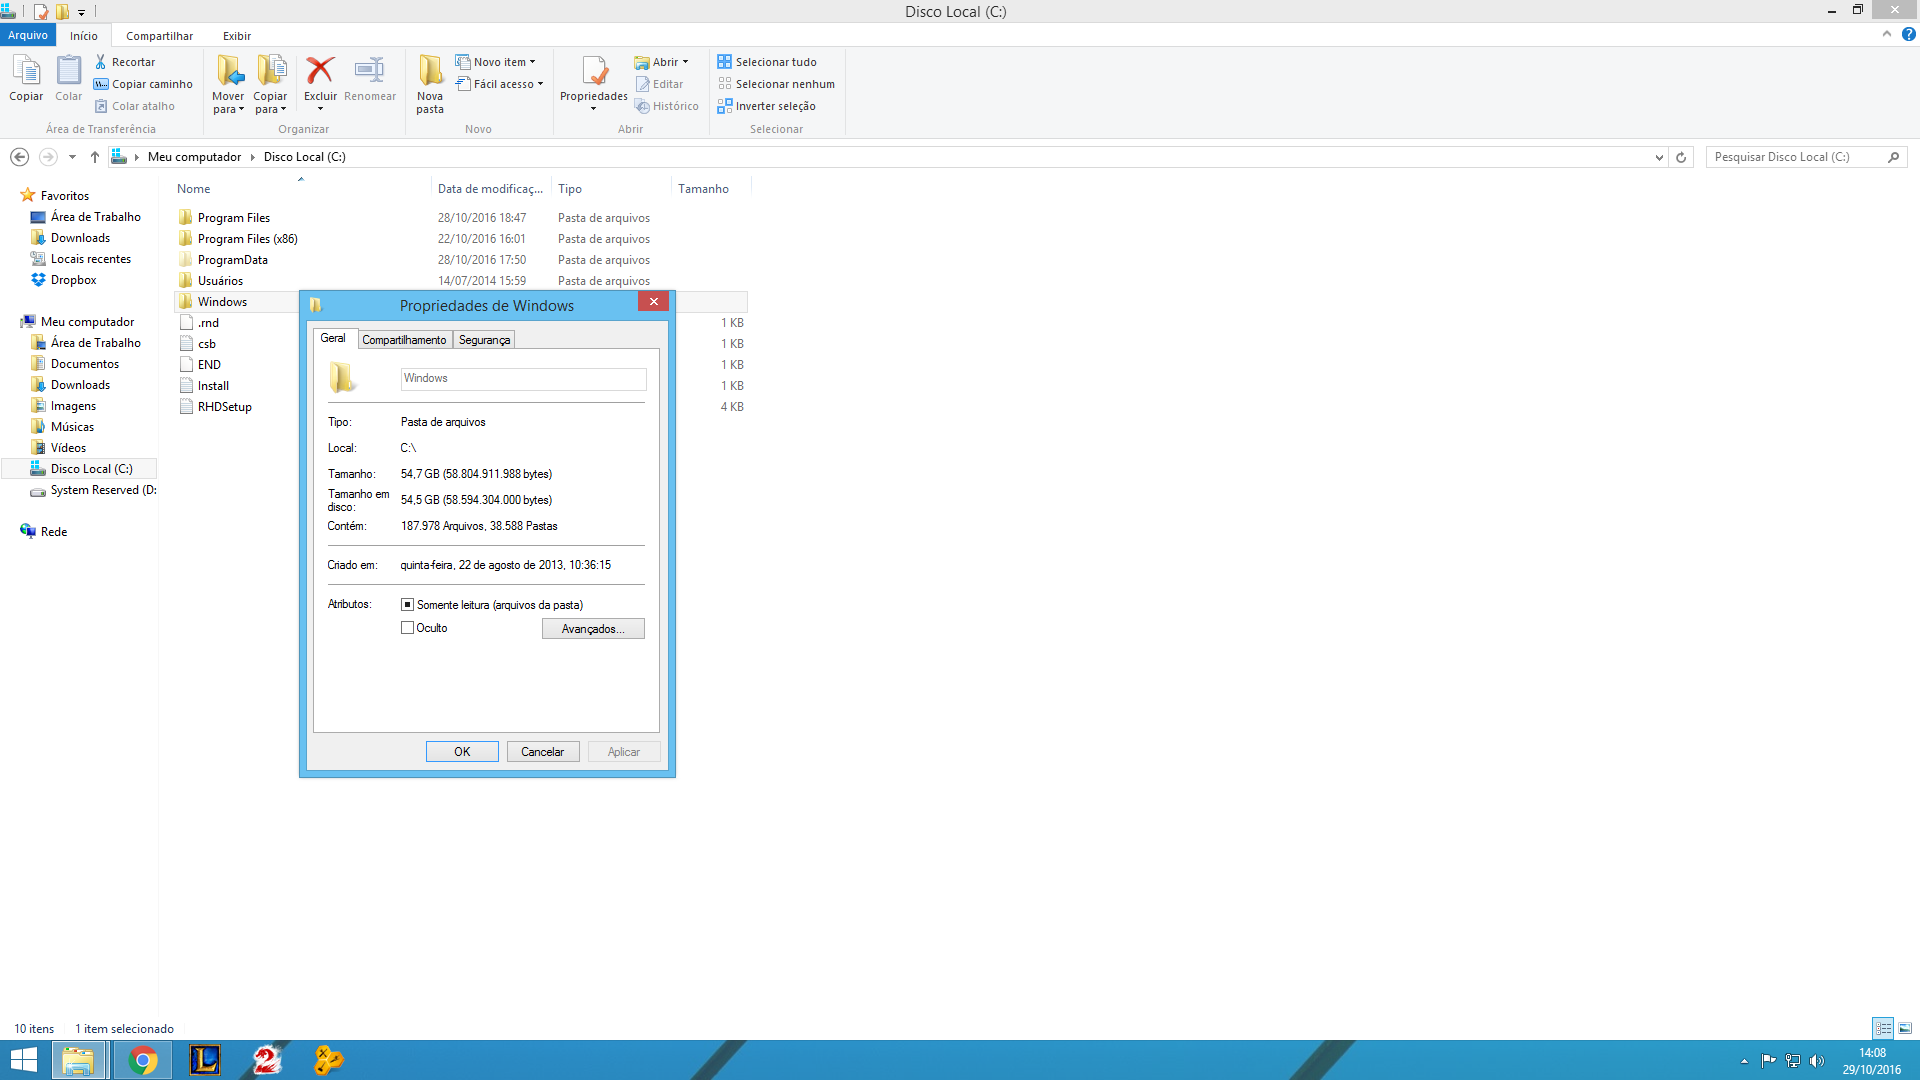Open Google Chrome from taskbar

[143, 1061]
